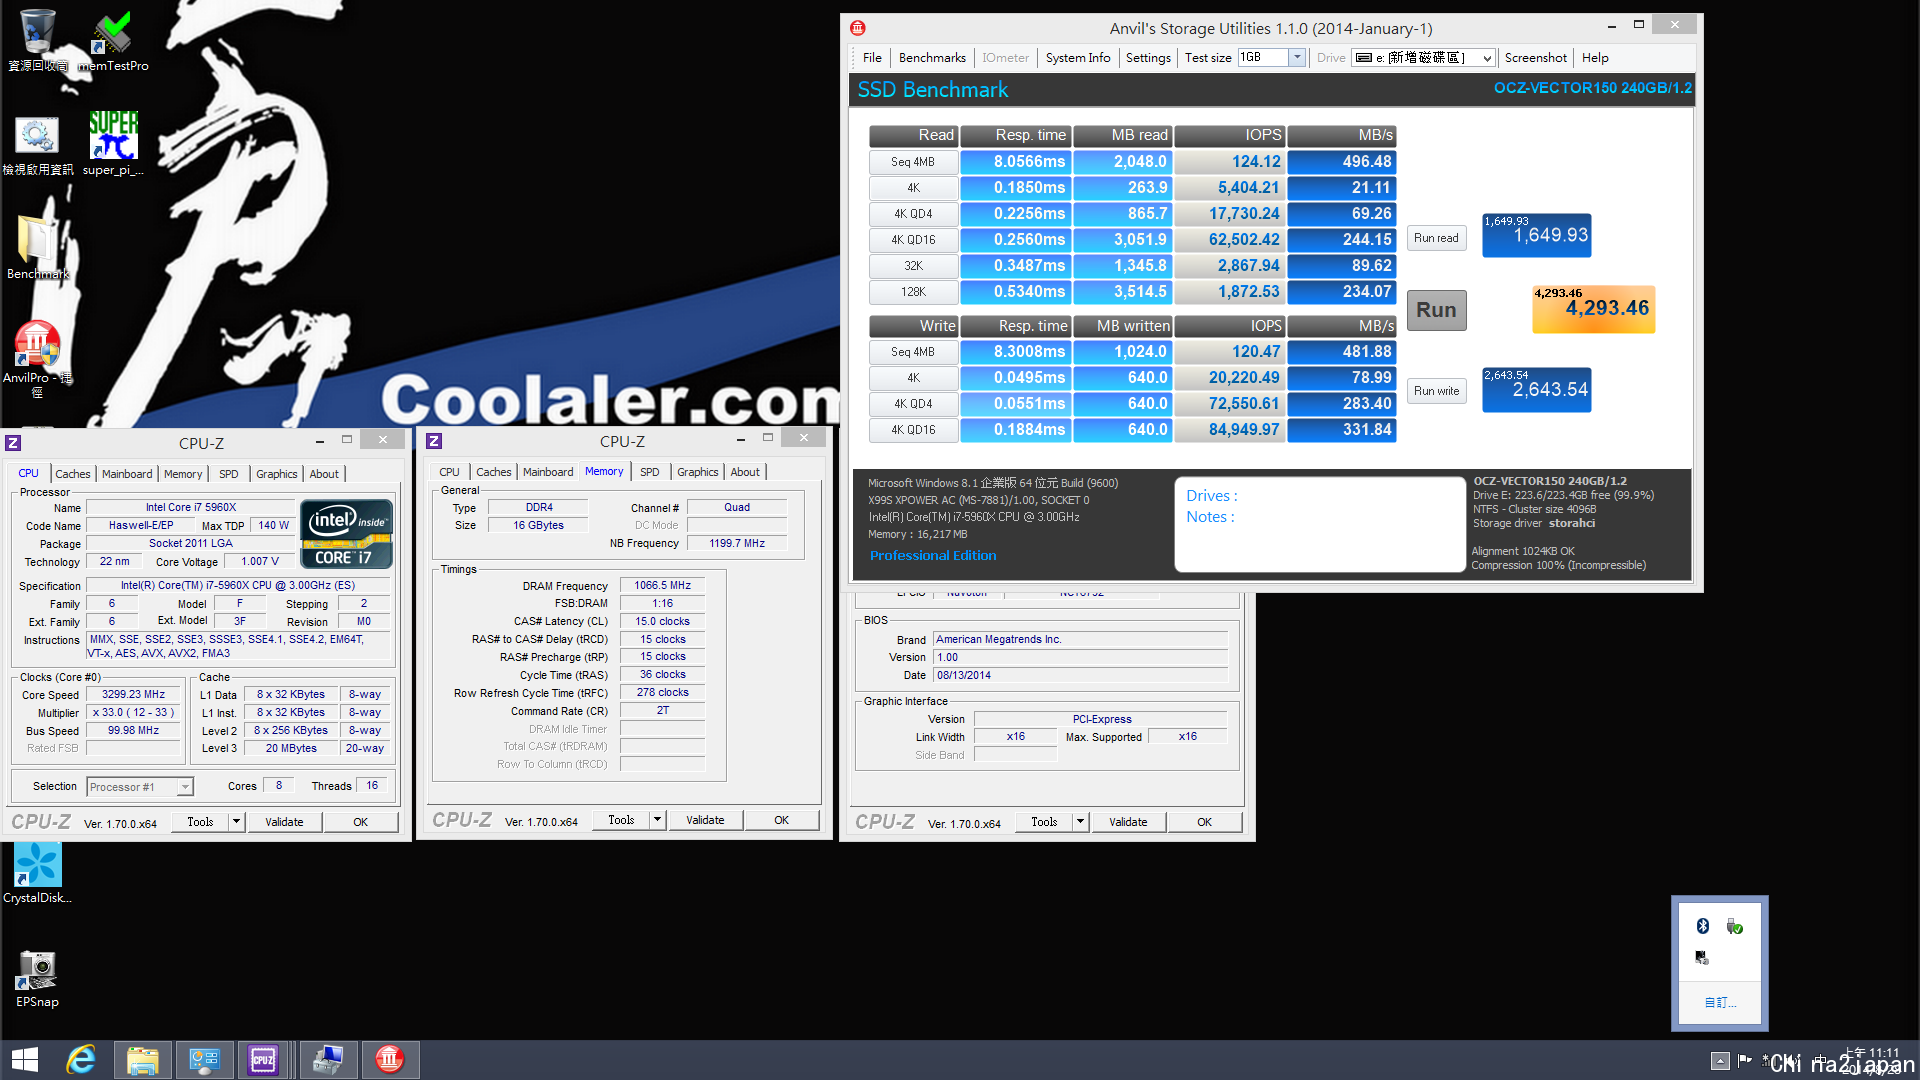Click the show hidden icons arrow
Screen dimensions: 1920x1080
point(1719,1061)
